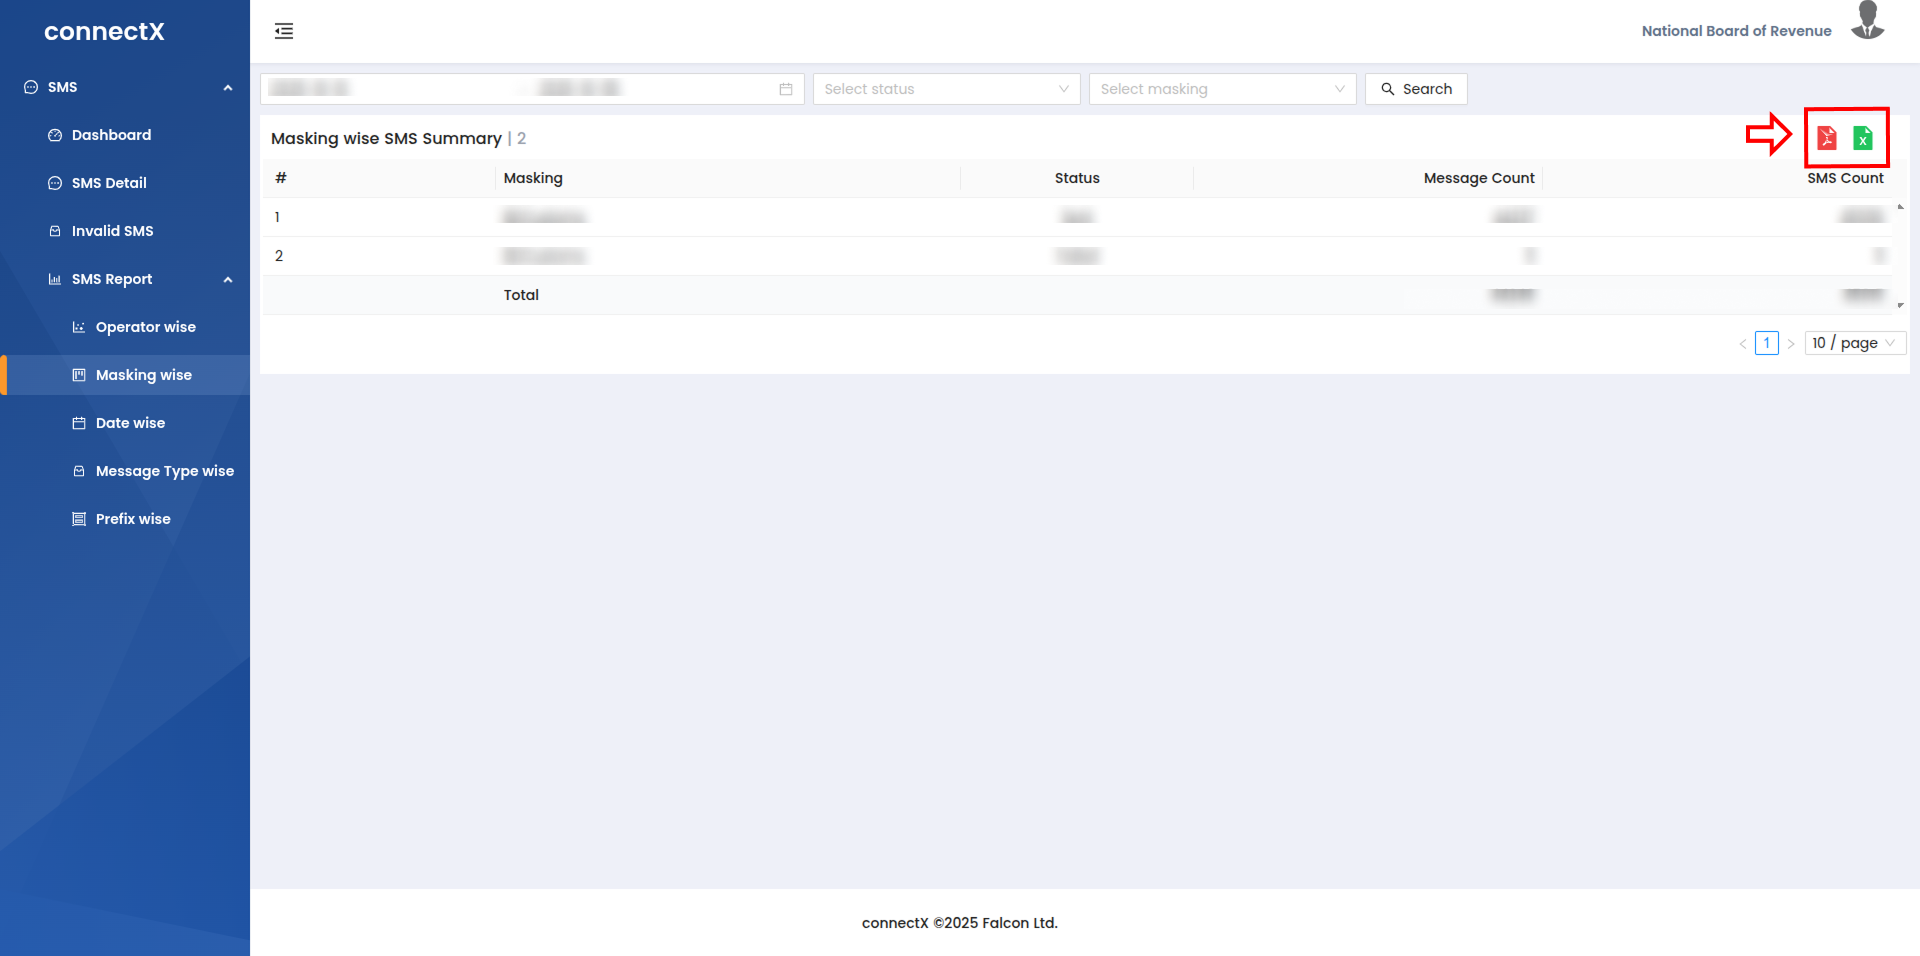Open the Operator wise report
This screenshot has width=1920, height=956.
coord(145,327)
